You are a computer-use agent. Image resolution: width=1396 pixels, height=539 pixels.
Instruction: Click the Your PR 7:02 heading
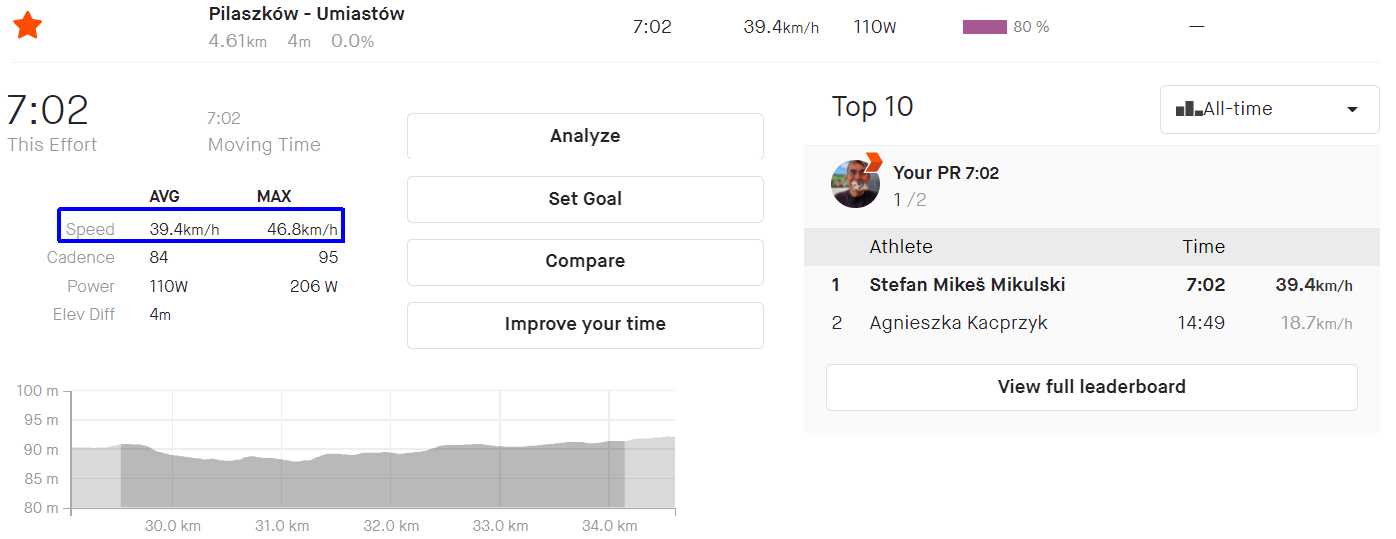pyautogui.click(x=945, y=173)
